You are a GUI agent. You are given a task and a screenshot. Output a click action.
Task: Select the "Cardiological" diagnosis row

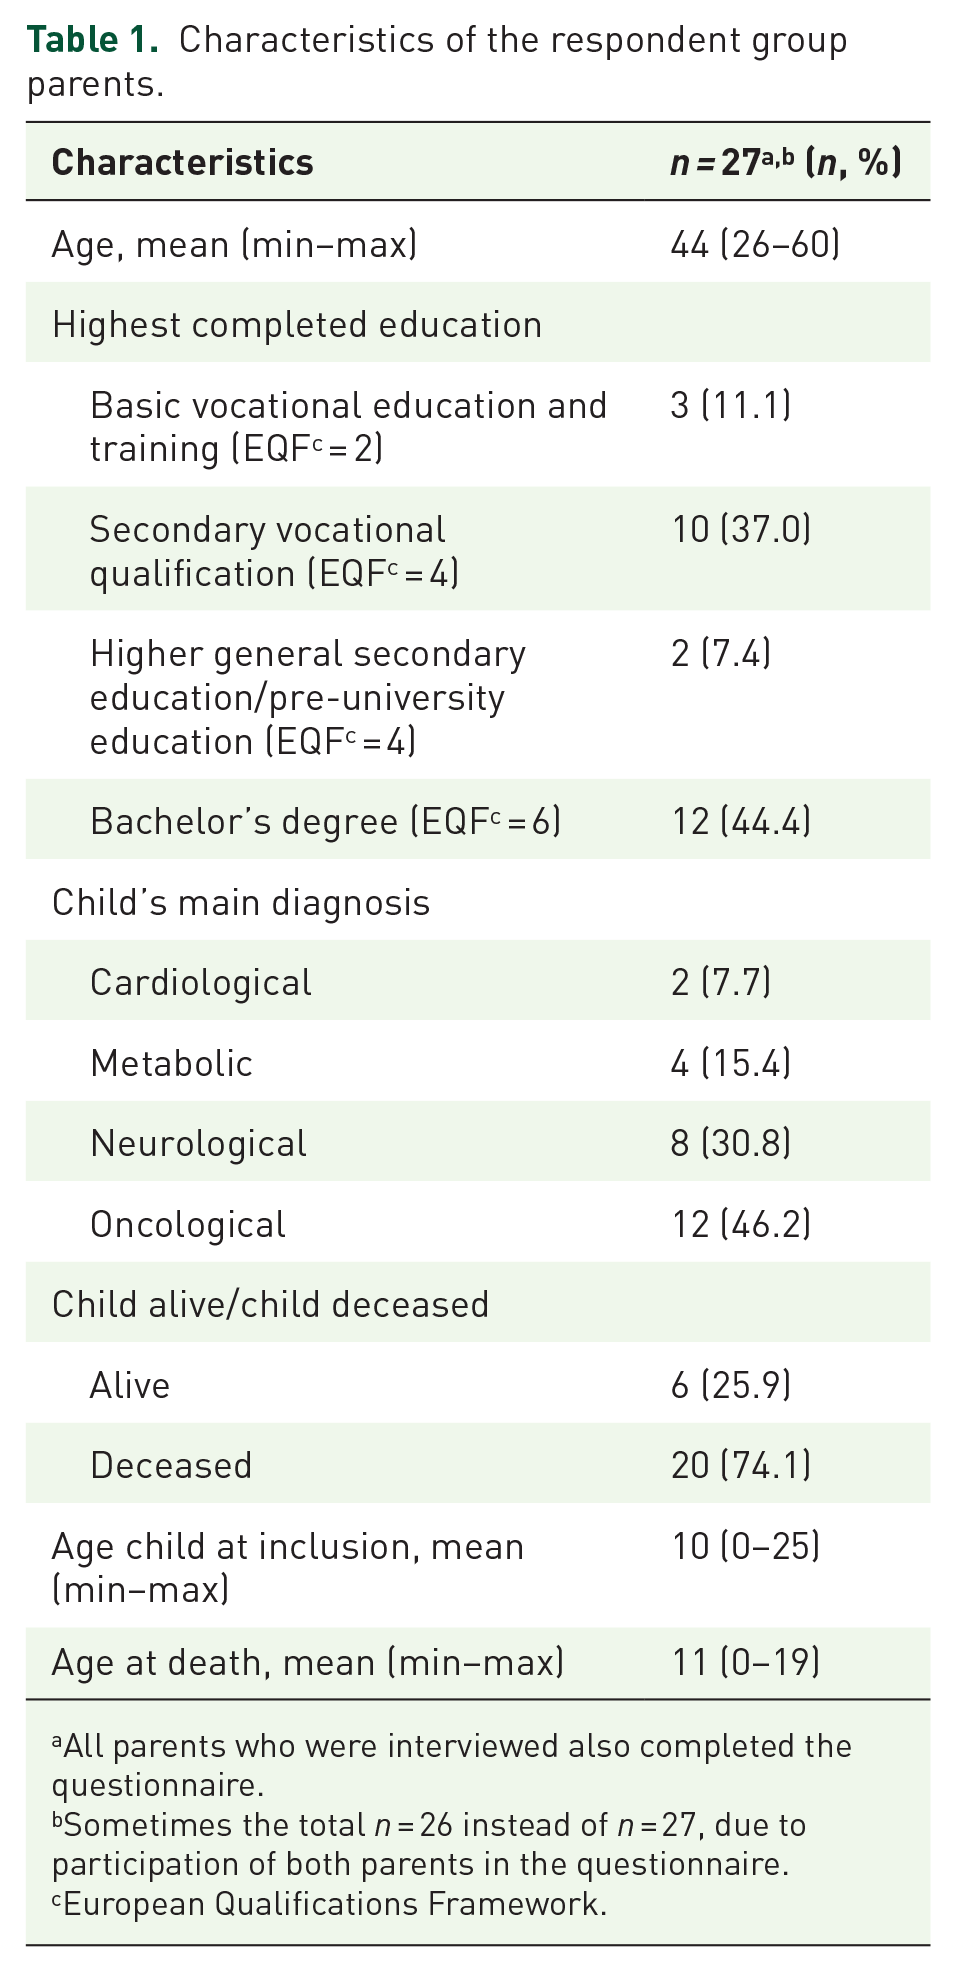[201, 983]
